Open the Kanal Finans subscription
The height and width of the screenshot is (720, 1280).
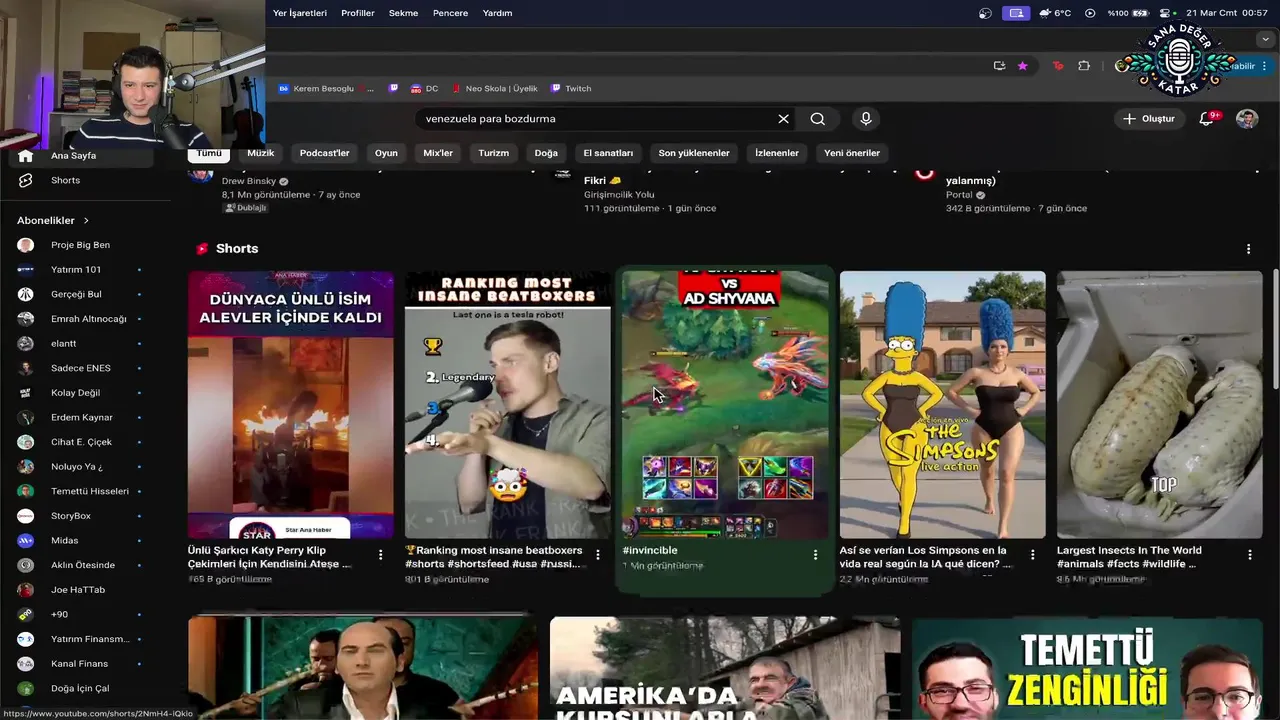point(80,664)
